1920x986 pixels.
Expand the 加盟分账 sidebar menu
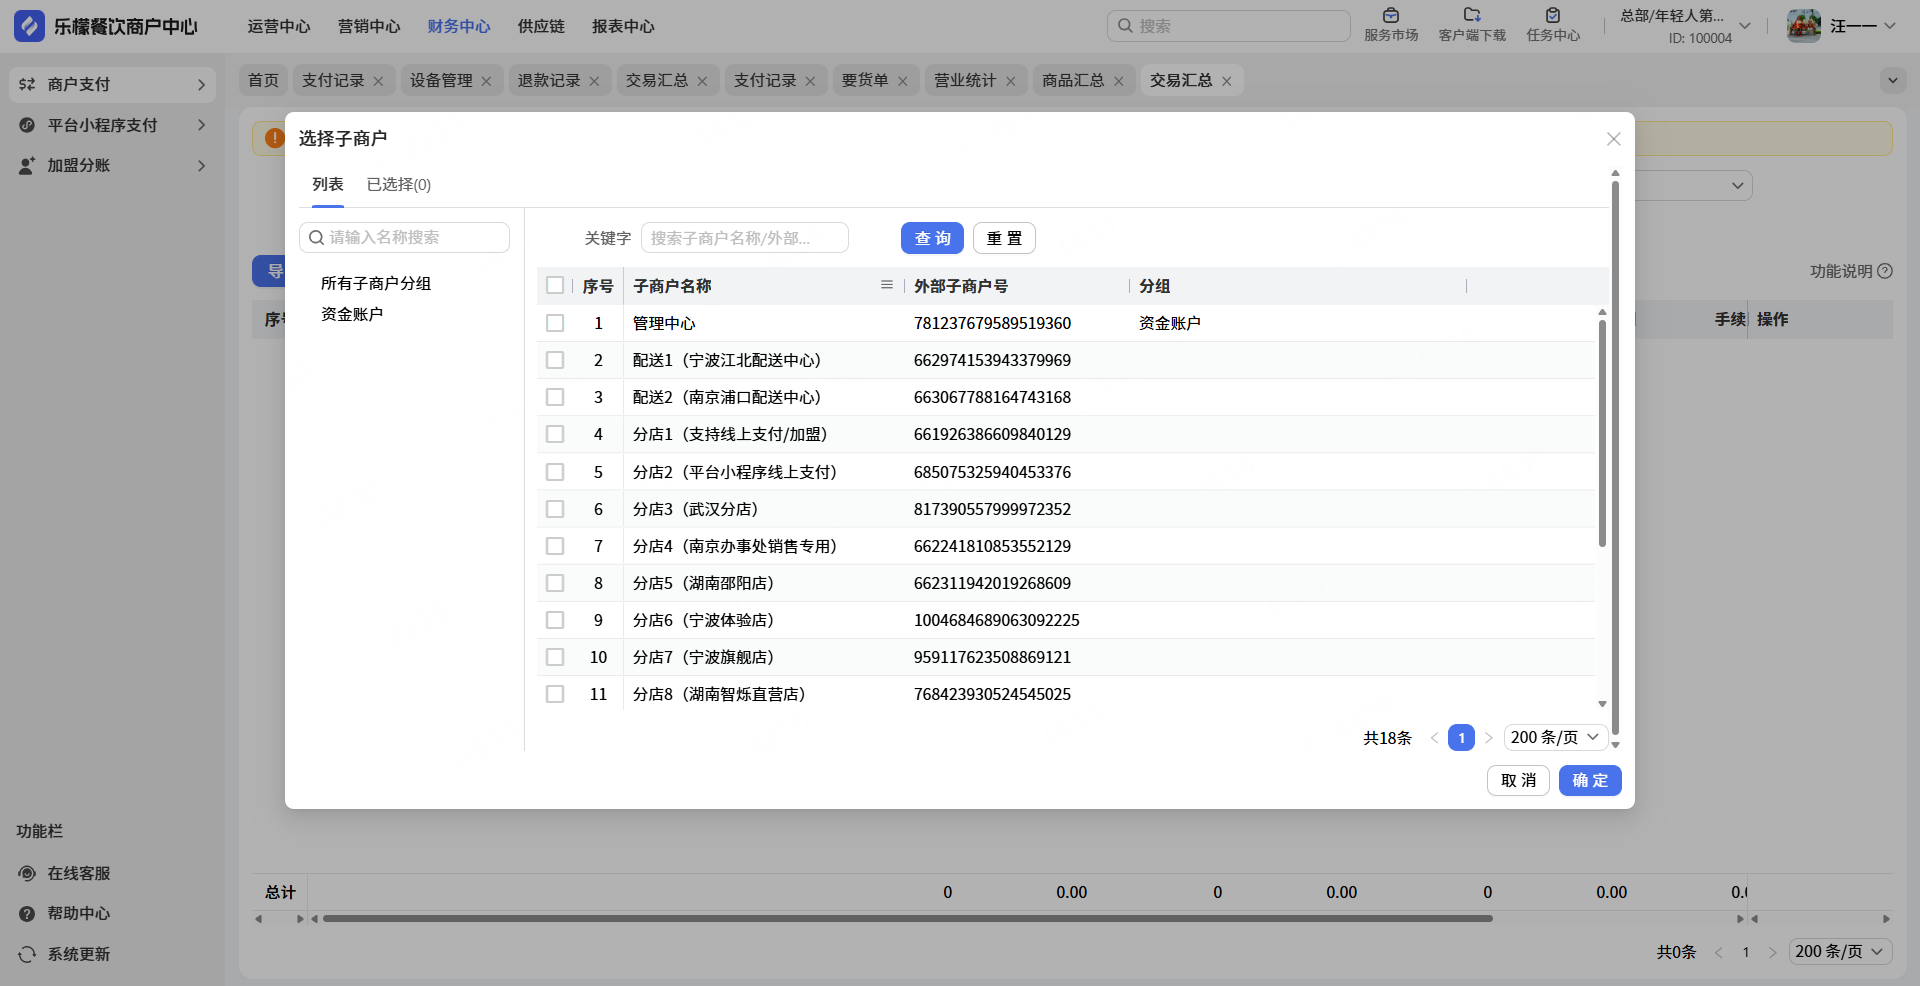tap(112, 165)
